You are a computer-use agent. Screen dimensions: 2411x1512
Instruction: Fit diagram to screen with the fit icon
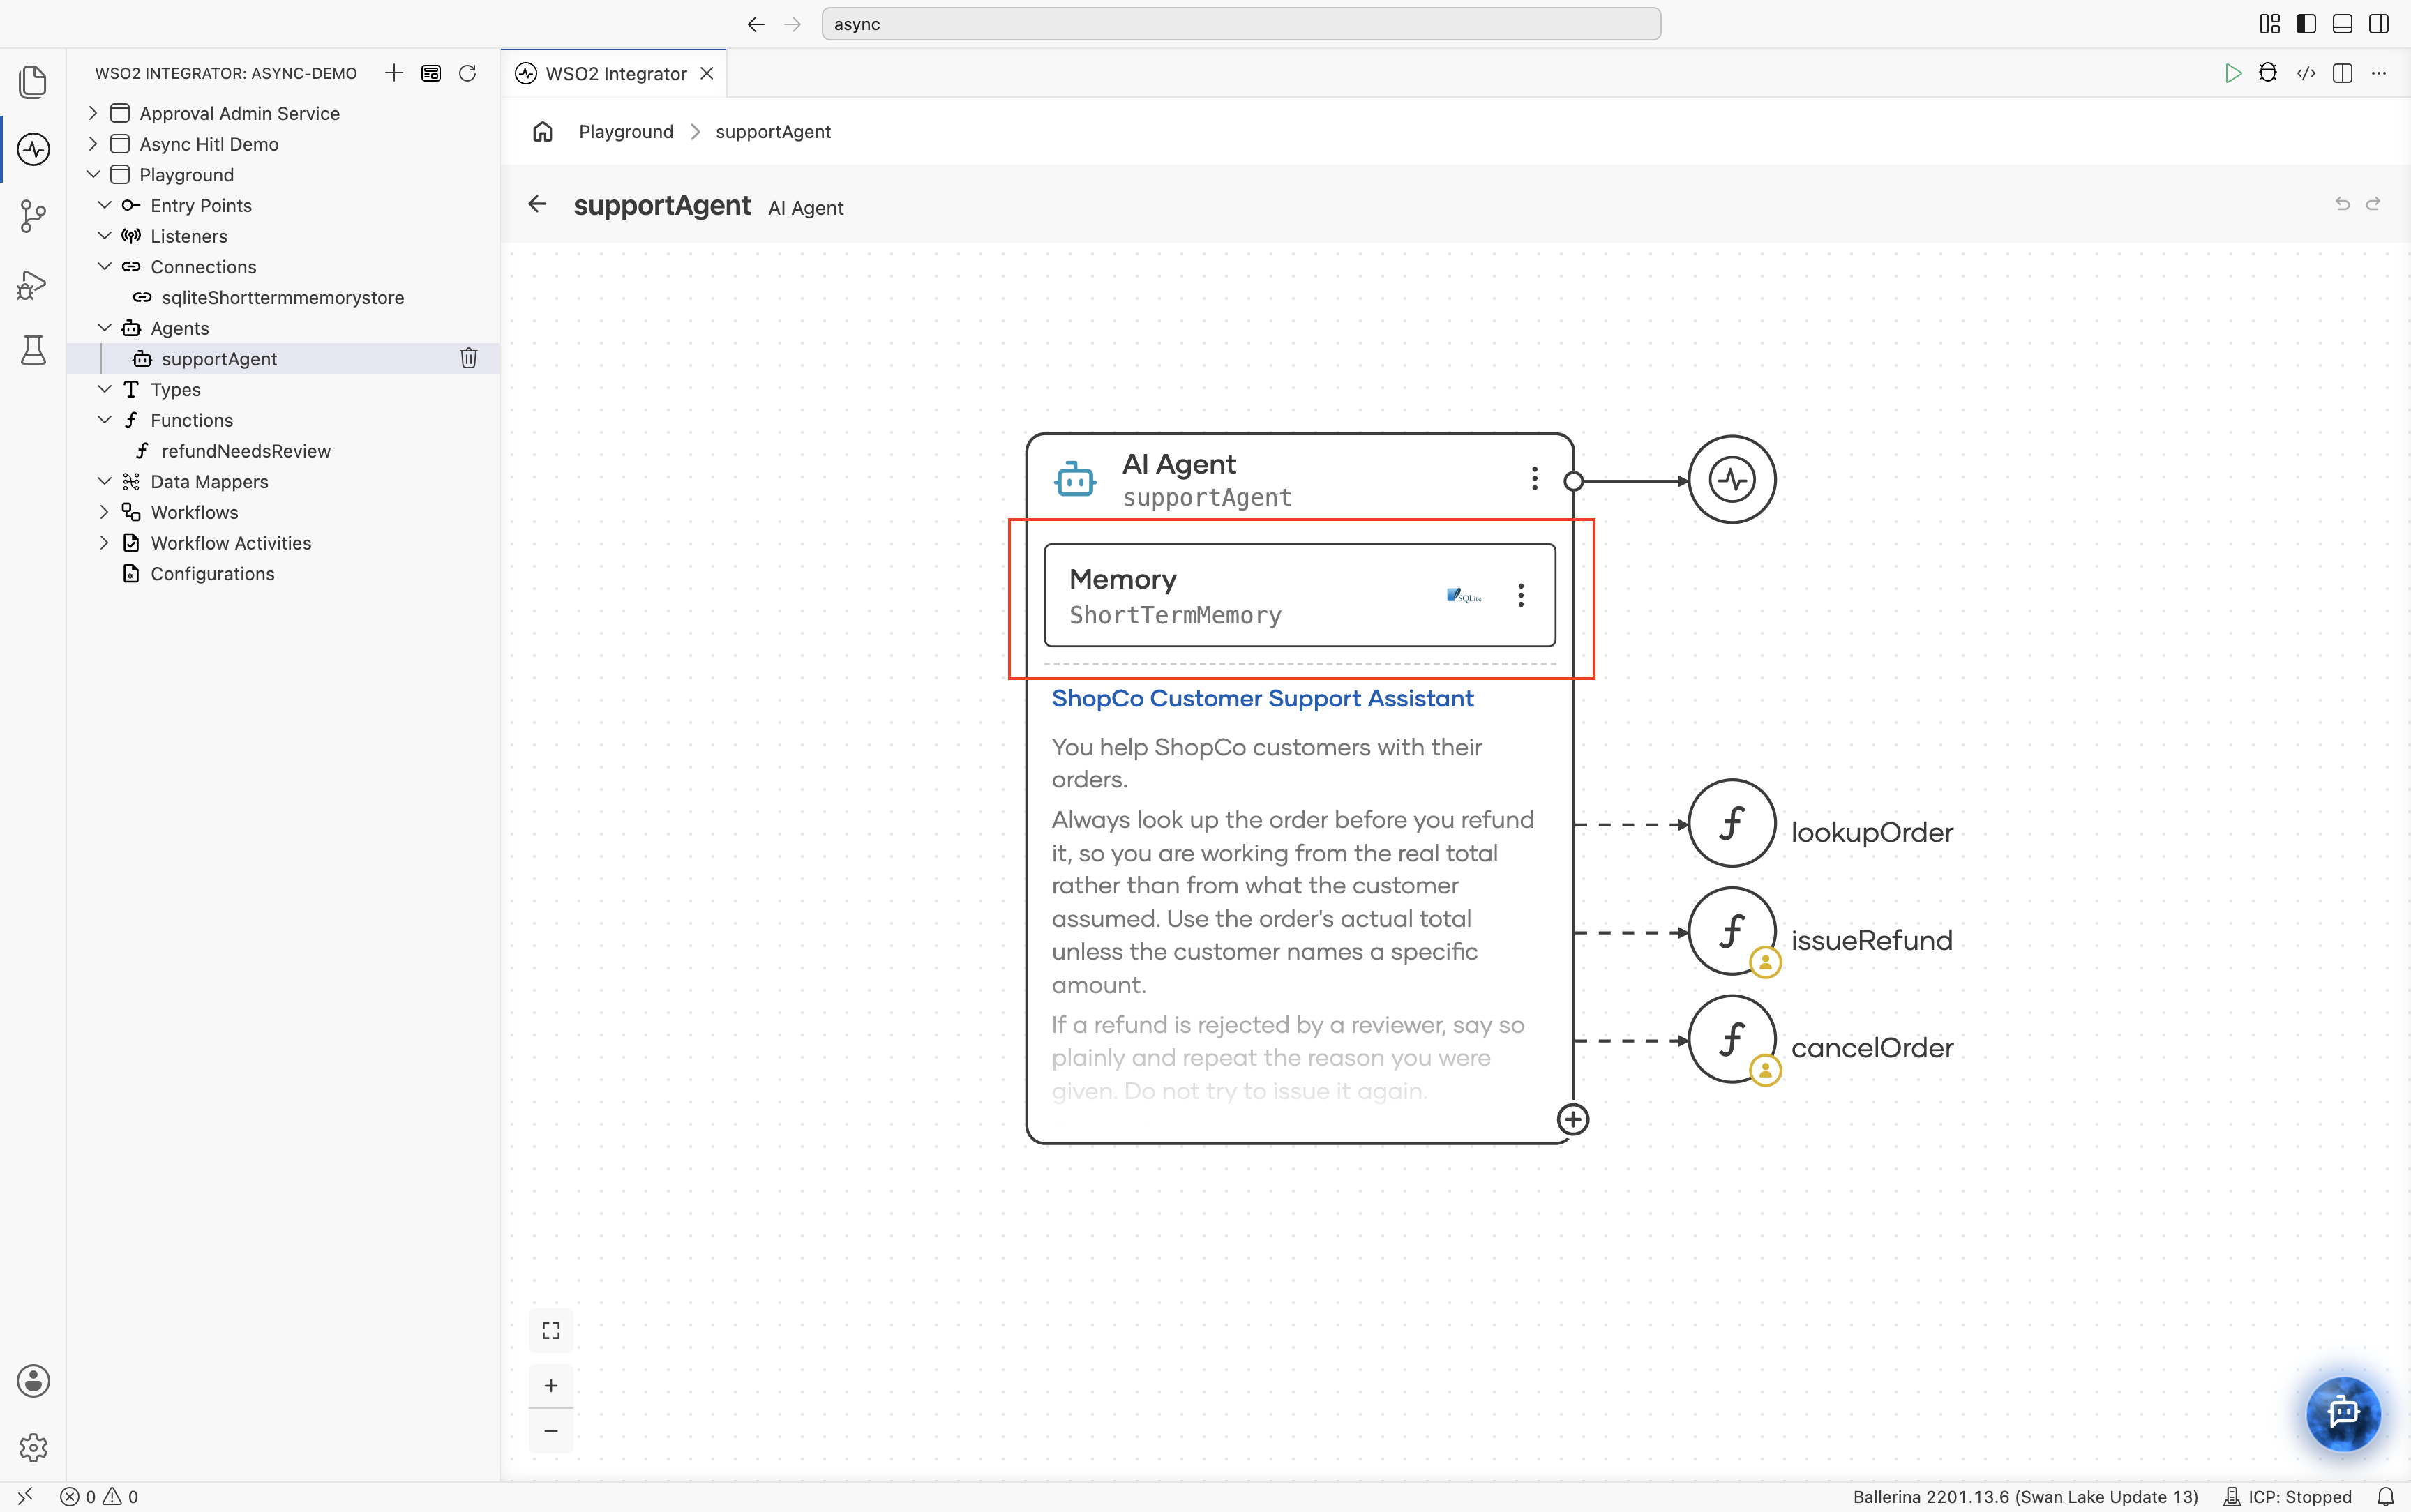pyautogui.click(x=551, y=1330)
